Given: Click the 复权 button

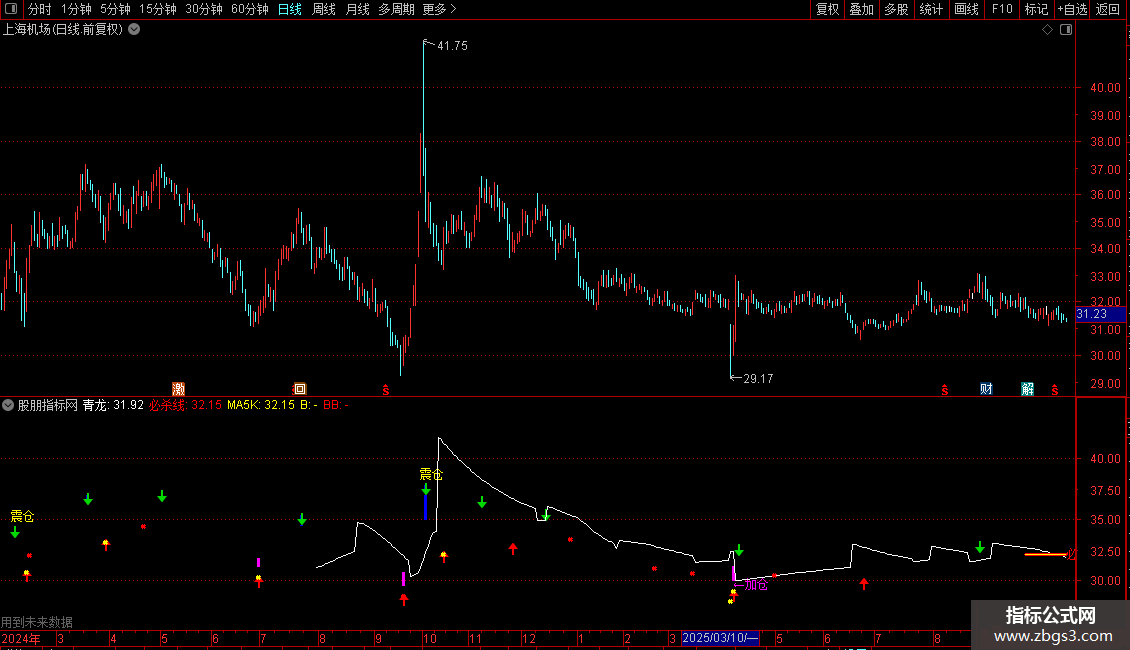Looking at the screenshot, I should tap(827, 9).
